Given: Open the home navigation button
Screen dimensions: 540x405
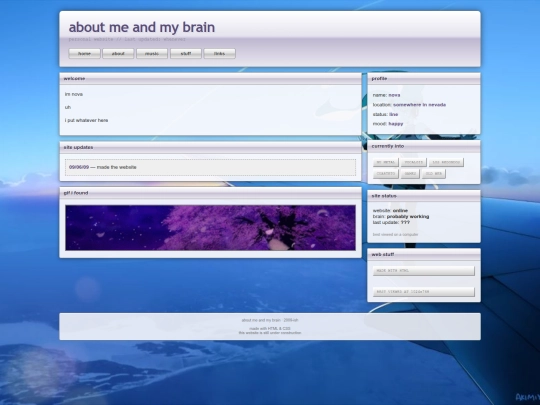Looking at the screenshot, I should pos(84,53).
